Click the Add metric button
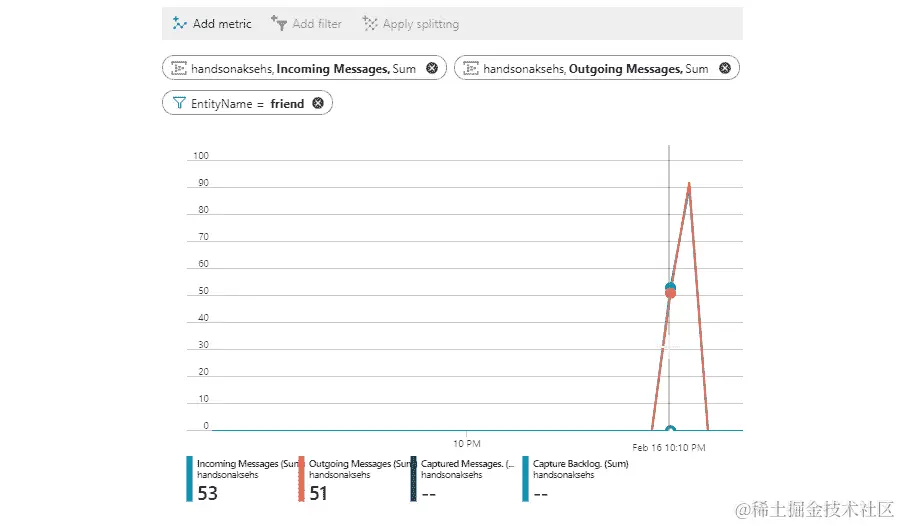 pyautogui.click(x=212, y=24)
